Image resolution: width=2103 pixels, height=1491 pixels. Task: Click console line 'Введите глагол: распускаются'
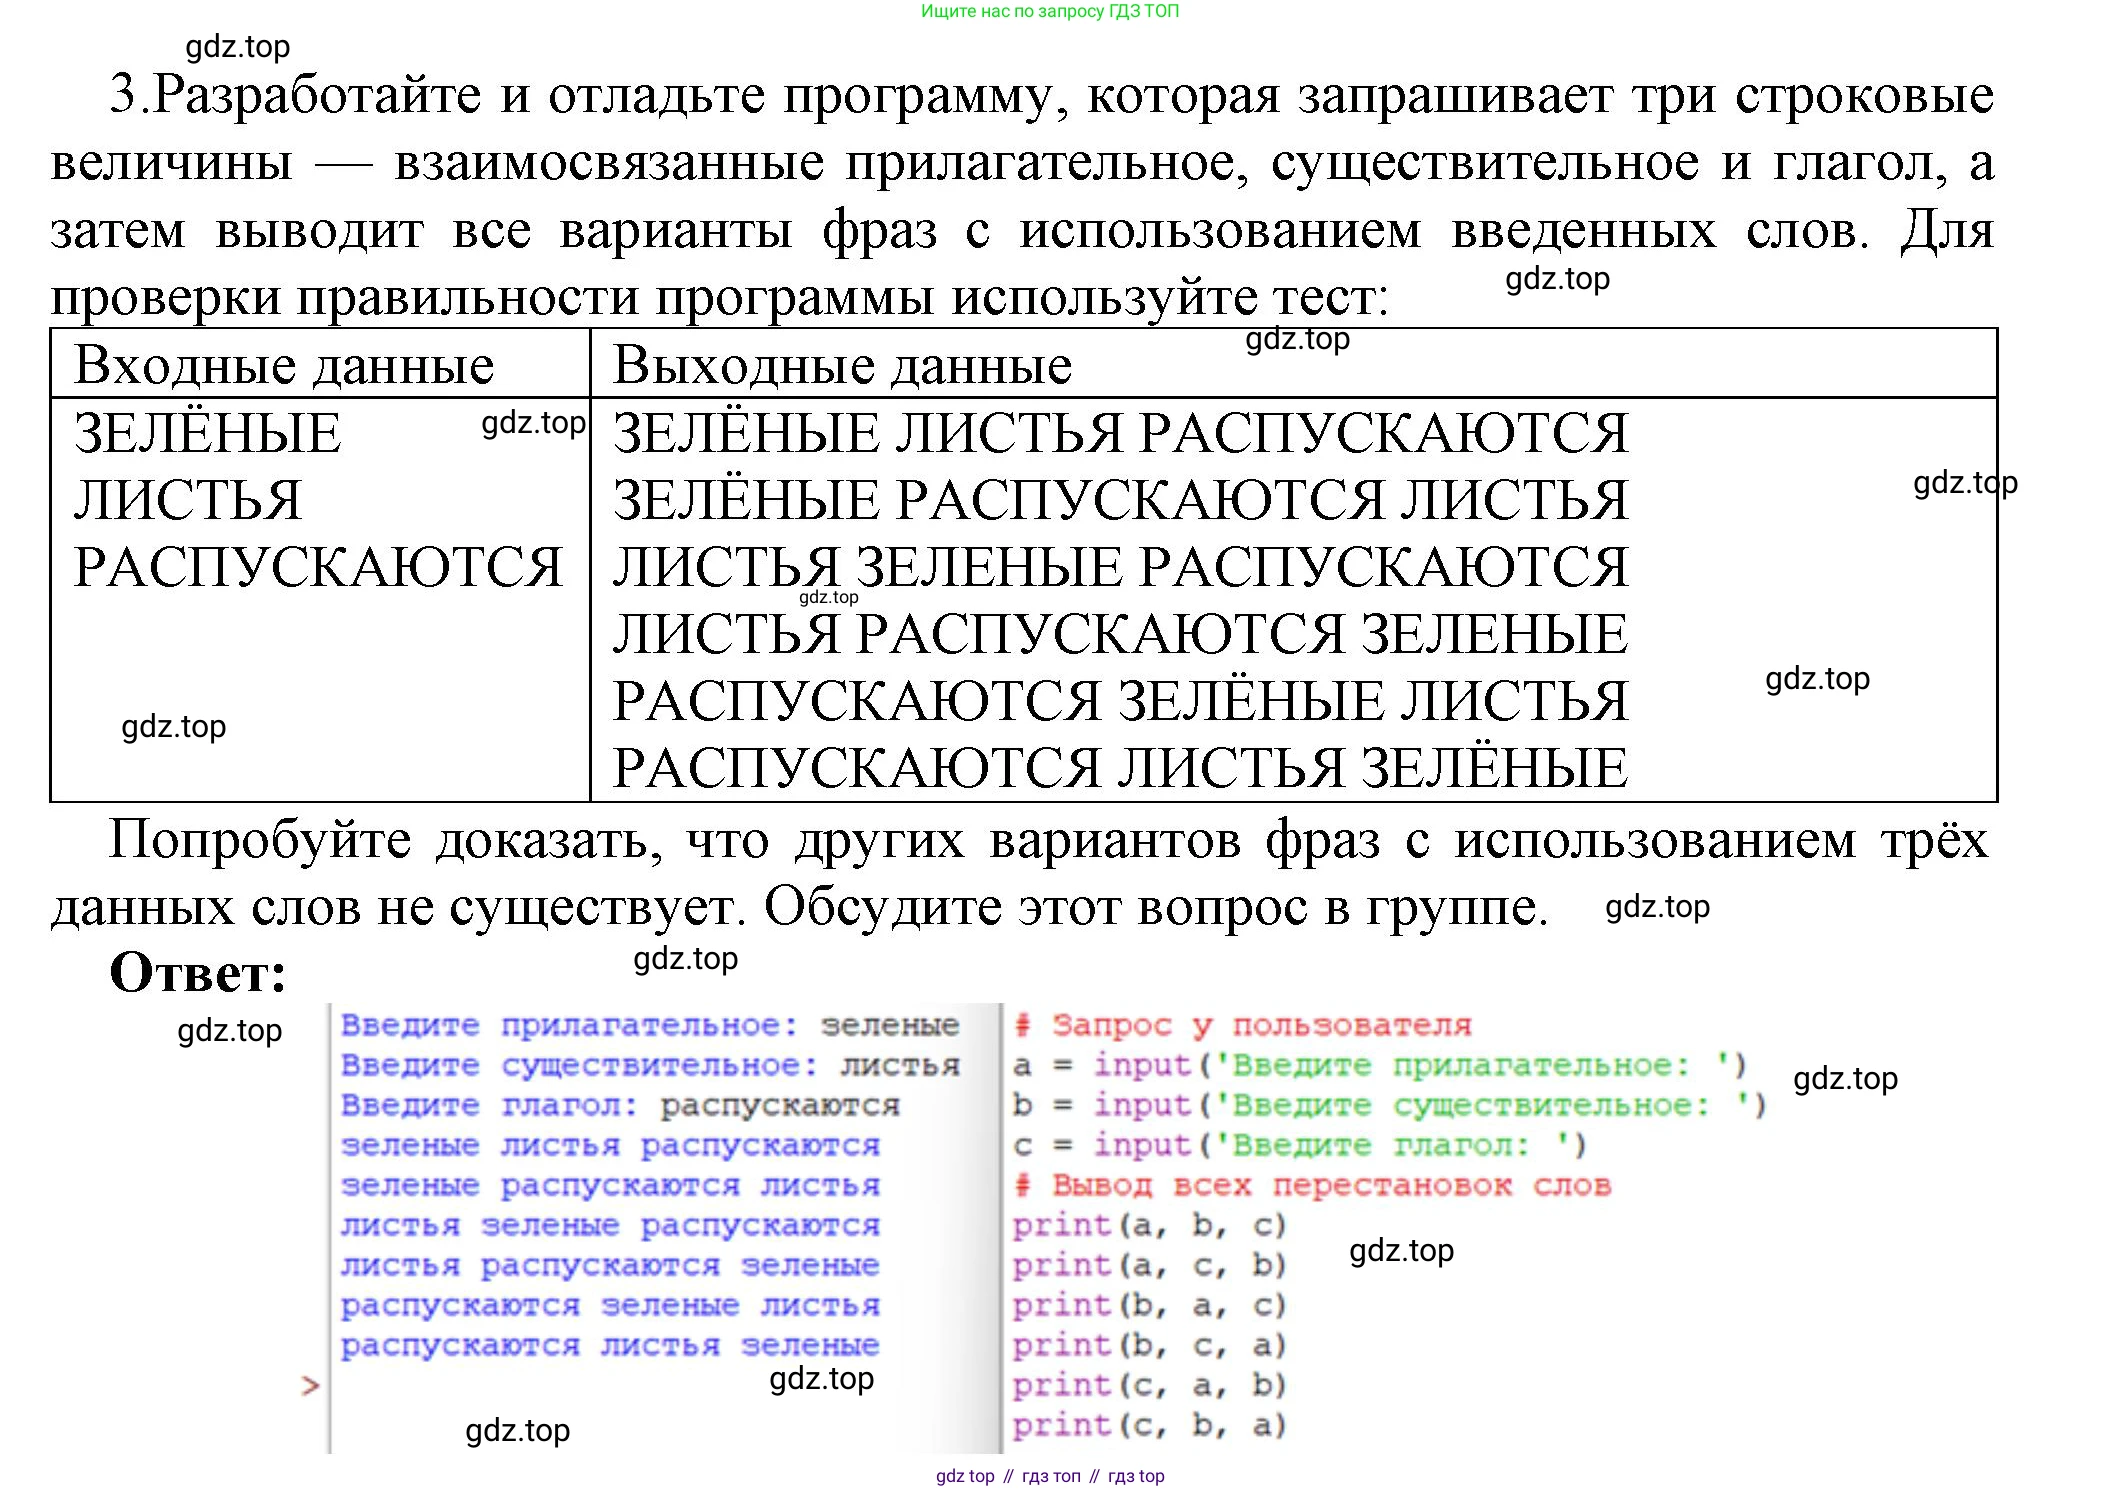pos(620,1106)
